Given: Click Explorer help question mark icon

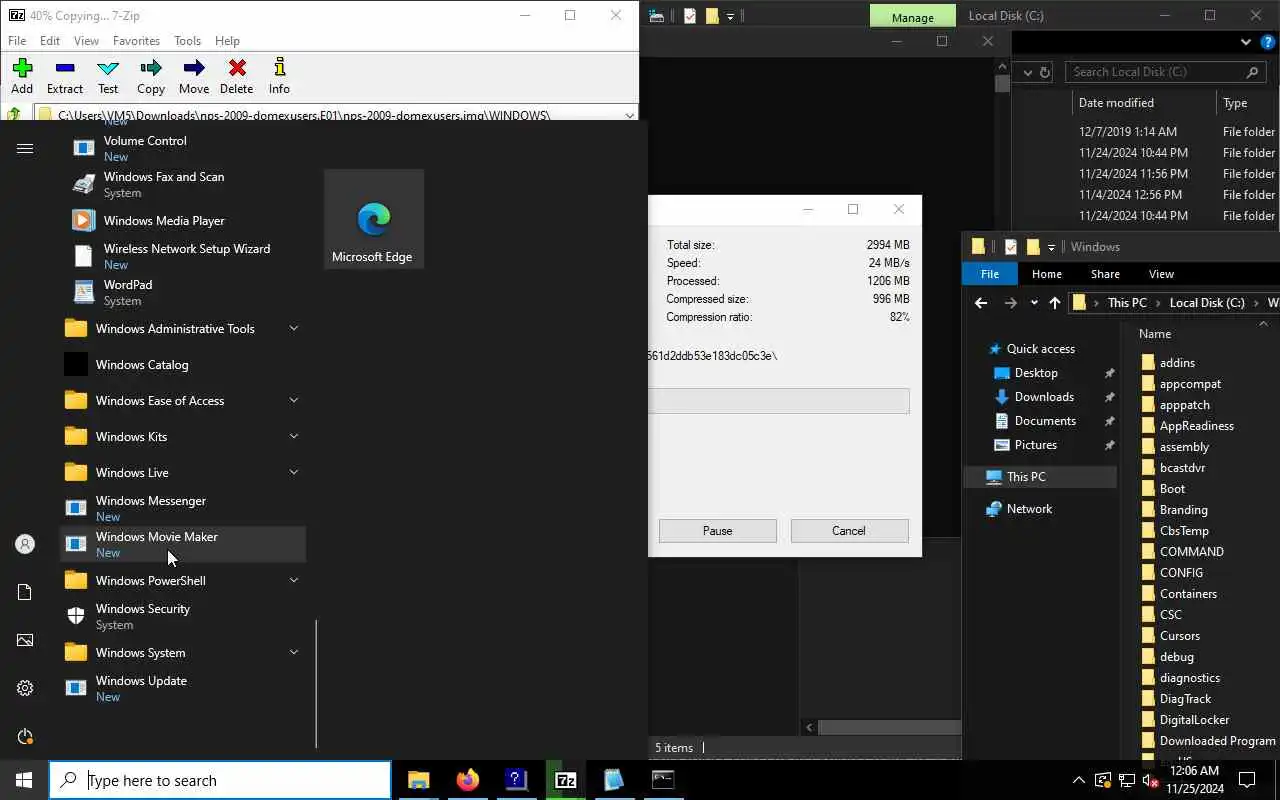Looking at the screenshot, I should (1268, 43).
